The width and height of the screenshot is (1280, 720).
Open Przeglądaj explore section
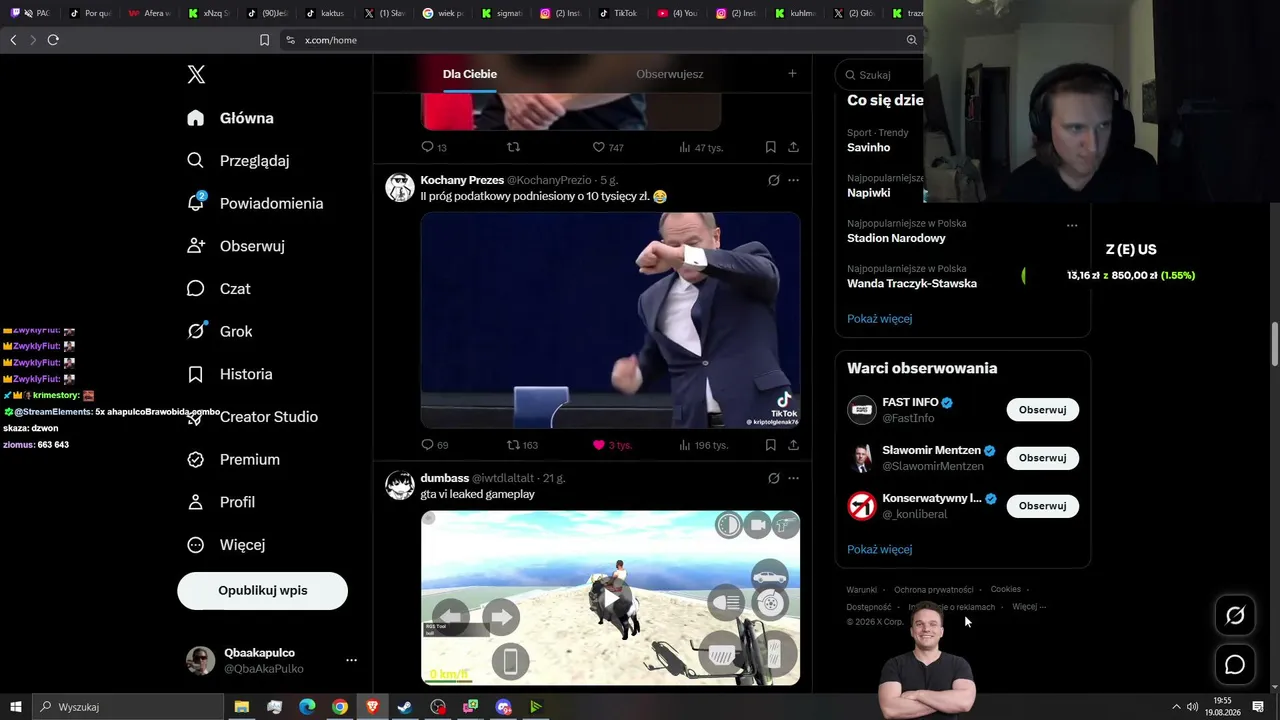238,160
